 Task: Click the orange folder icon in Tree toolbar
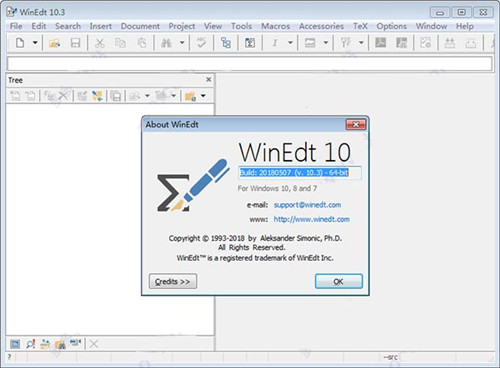(x=190, y=96)
